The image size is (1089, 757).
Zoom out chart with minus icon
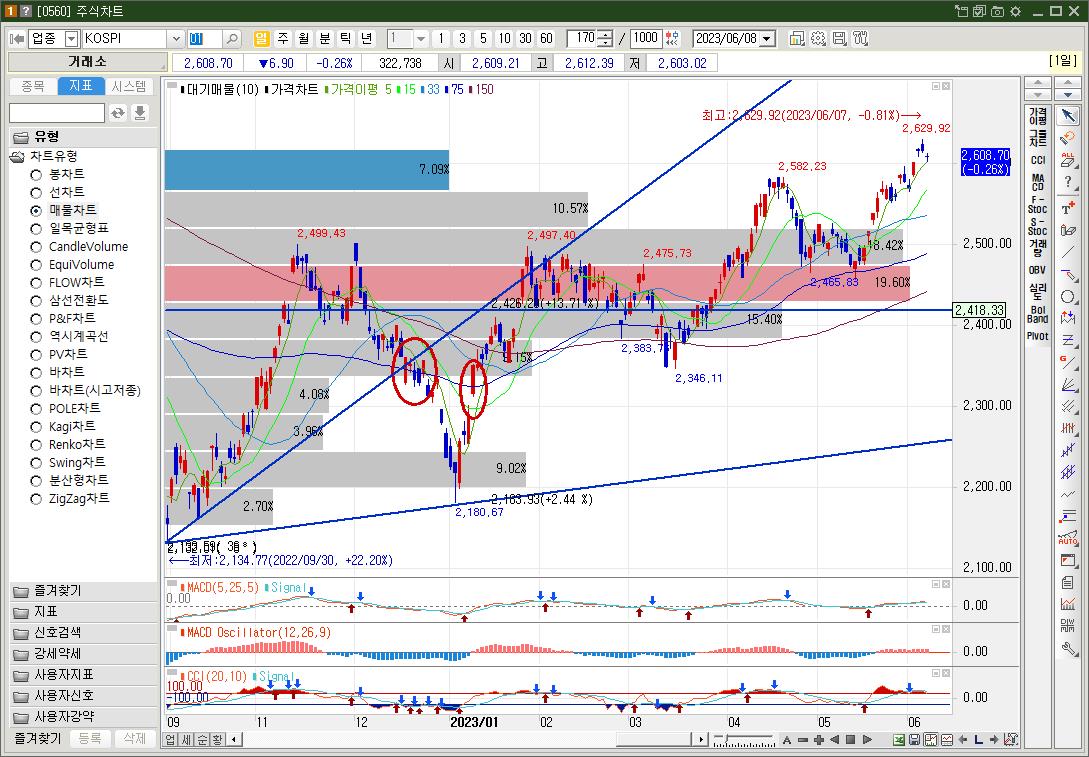coord(803,740)
